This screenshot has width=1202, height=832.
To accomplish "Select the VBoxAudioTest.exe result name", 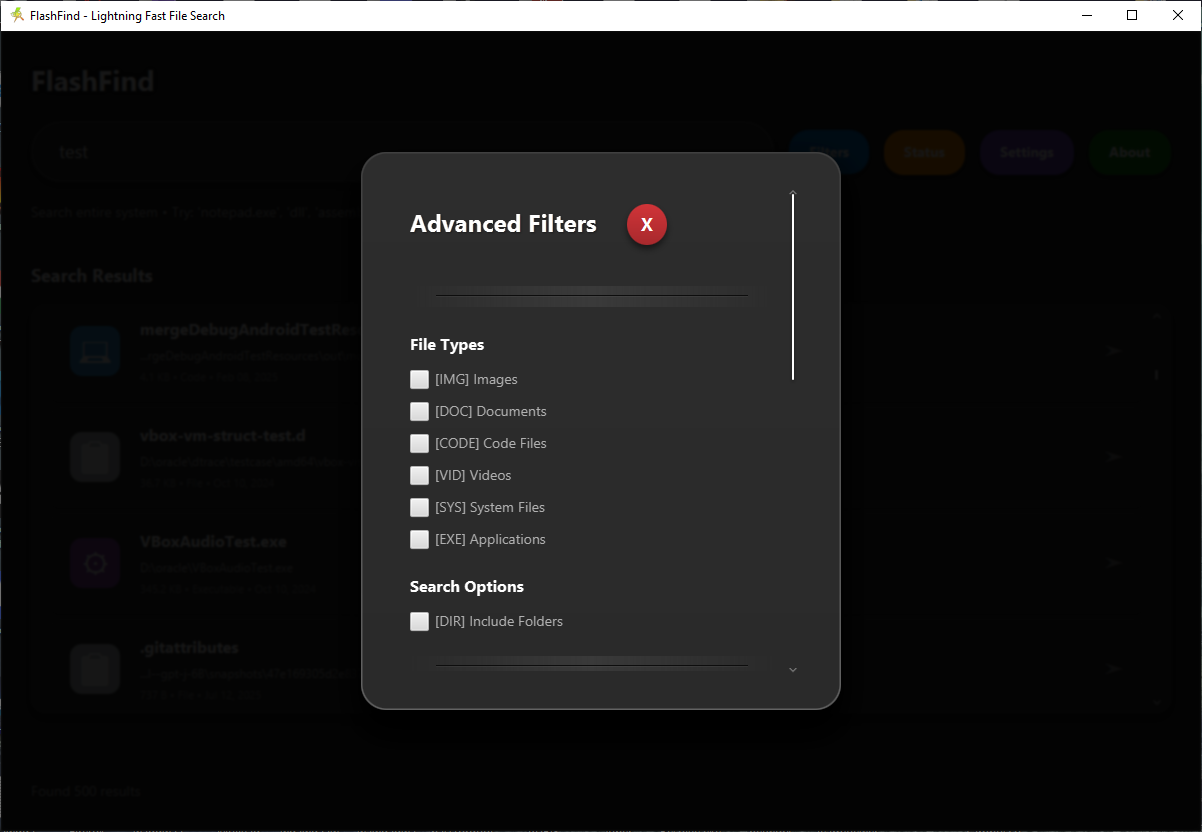I will tap(214, 542).
